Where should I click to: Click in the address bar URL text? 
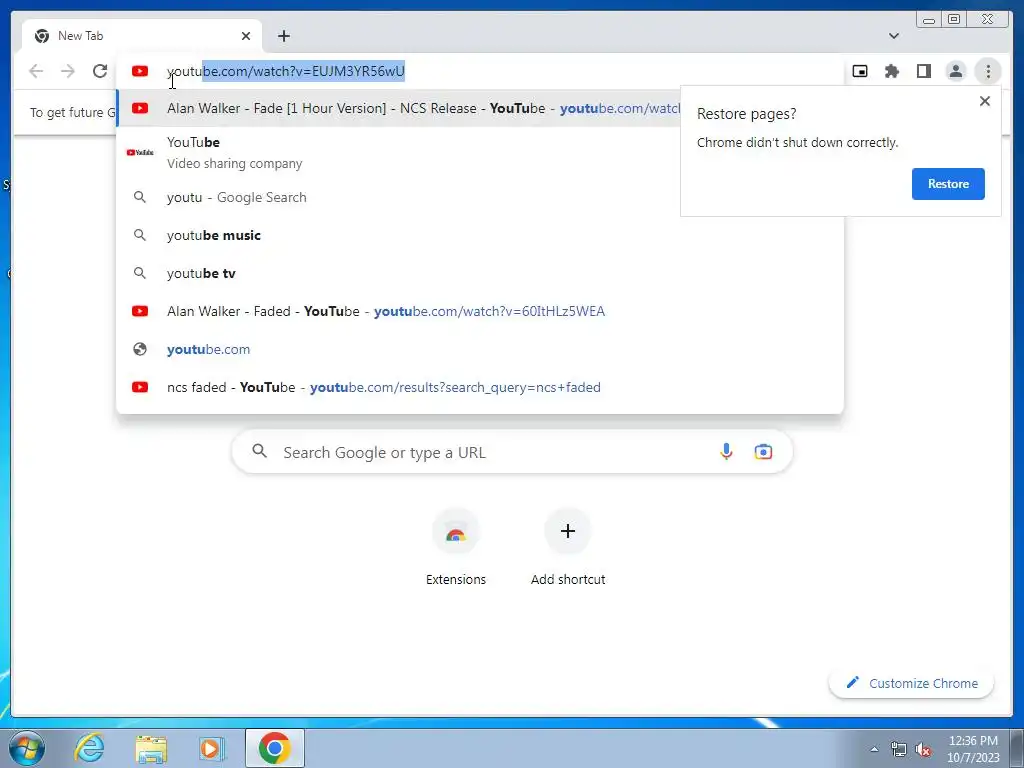pyautogui.click(x=286, y=71)
